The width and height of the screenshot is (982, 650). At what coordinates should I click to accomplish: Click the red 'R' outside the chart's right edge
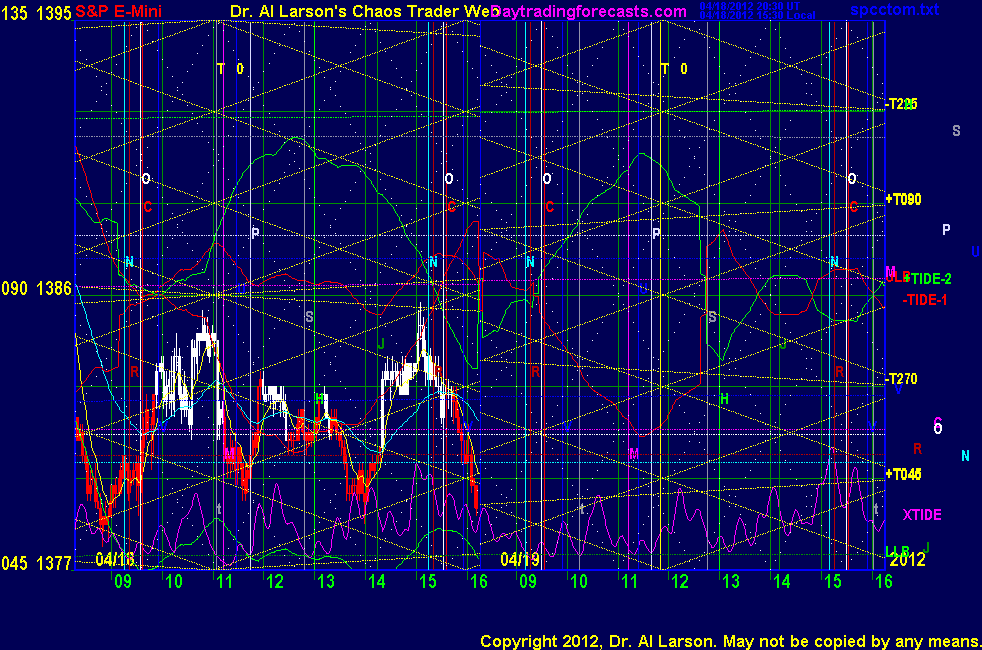coord(917,448)
